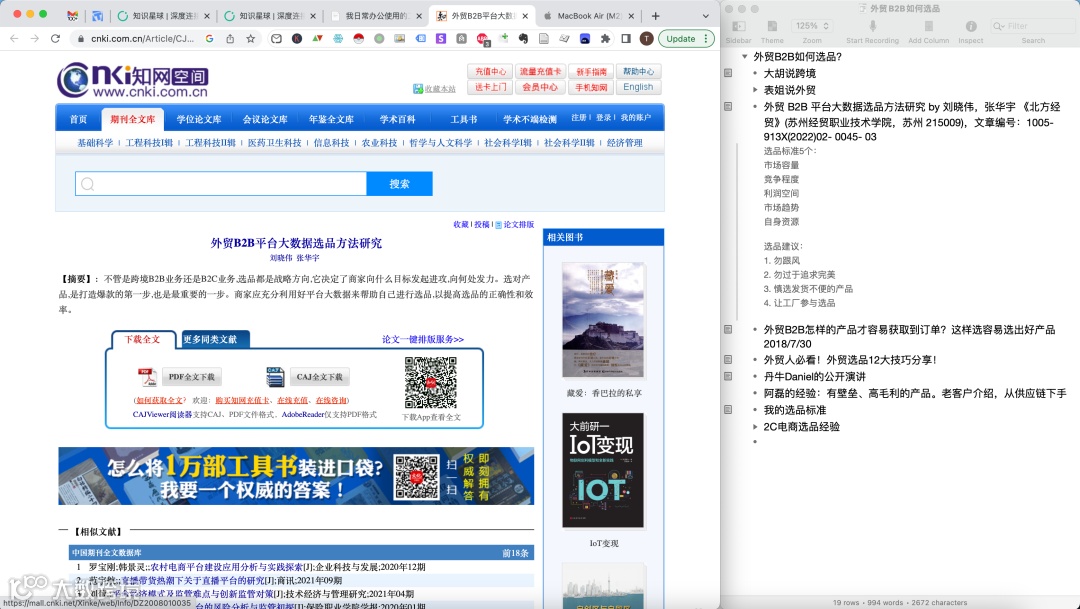
Task: Select 丹牛Daniel的公开演讲 outline row
Action: click(x=815, y=377)
